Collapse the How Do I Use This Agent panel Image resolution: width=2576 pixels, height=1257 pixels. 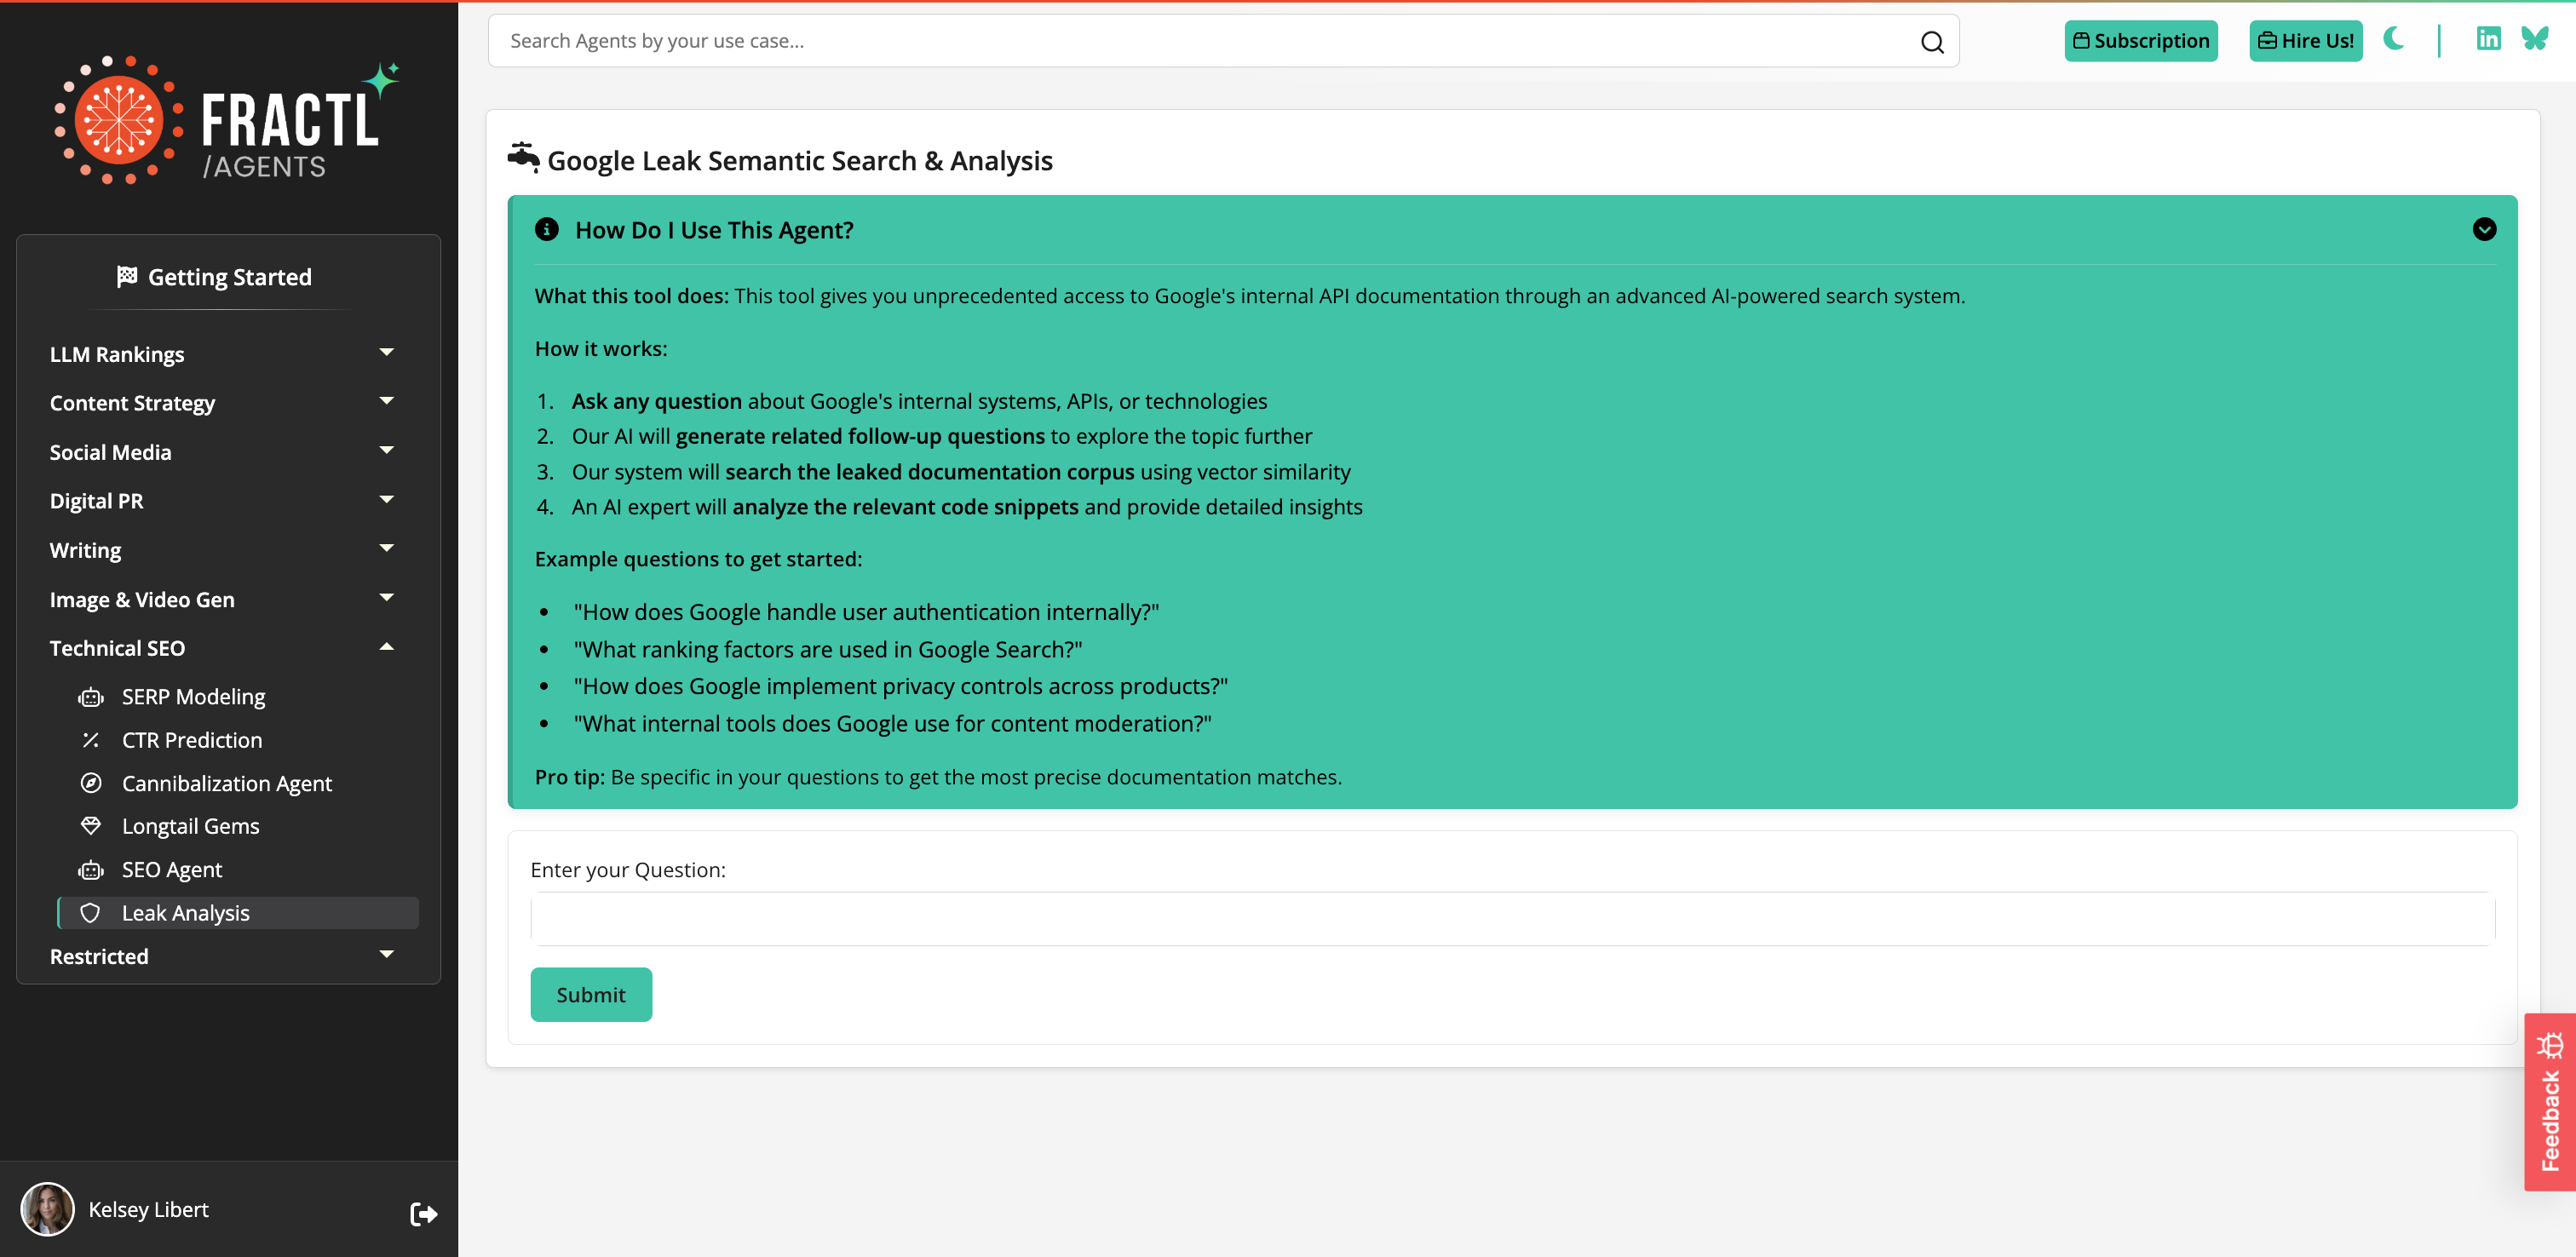[x=2484, y=229]
